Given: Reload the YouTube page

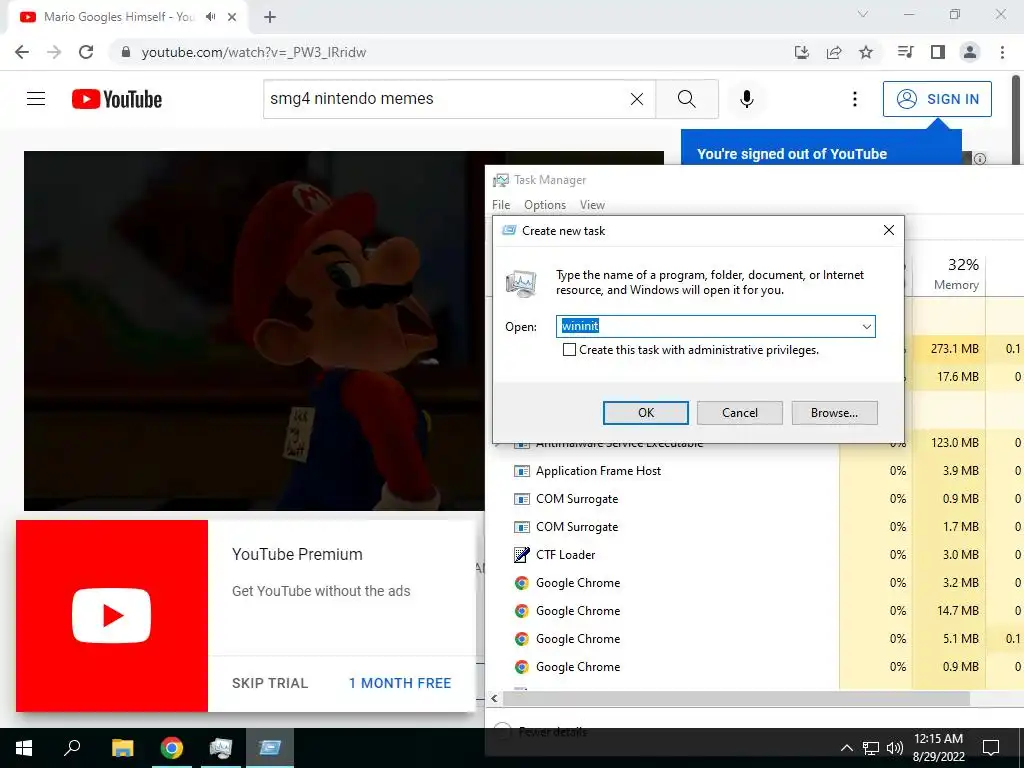Looking at the screenshot, I should coord(86,52).
